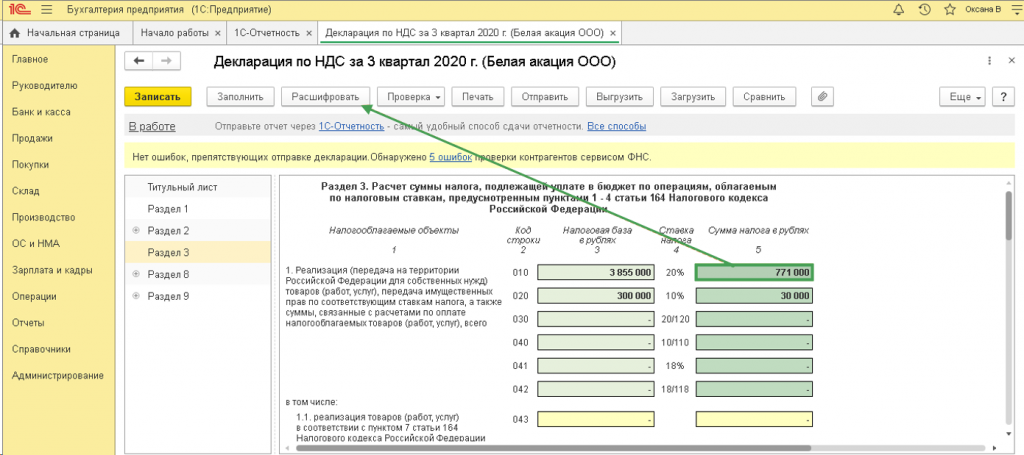Screen dimensions: 1024x455
Task: Open the Операции section
Action: 34,296
